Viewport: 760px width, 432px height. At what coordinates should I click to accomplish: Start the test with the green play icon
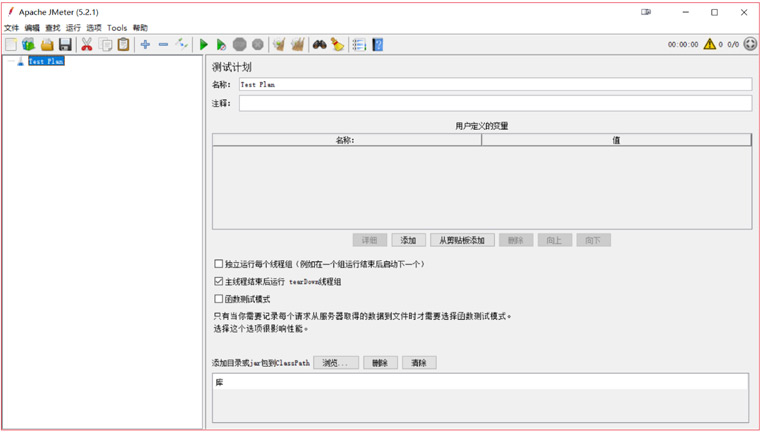click(x=204, y=45)
